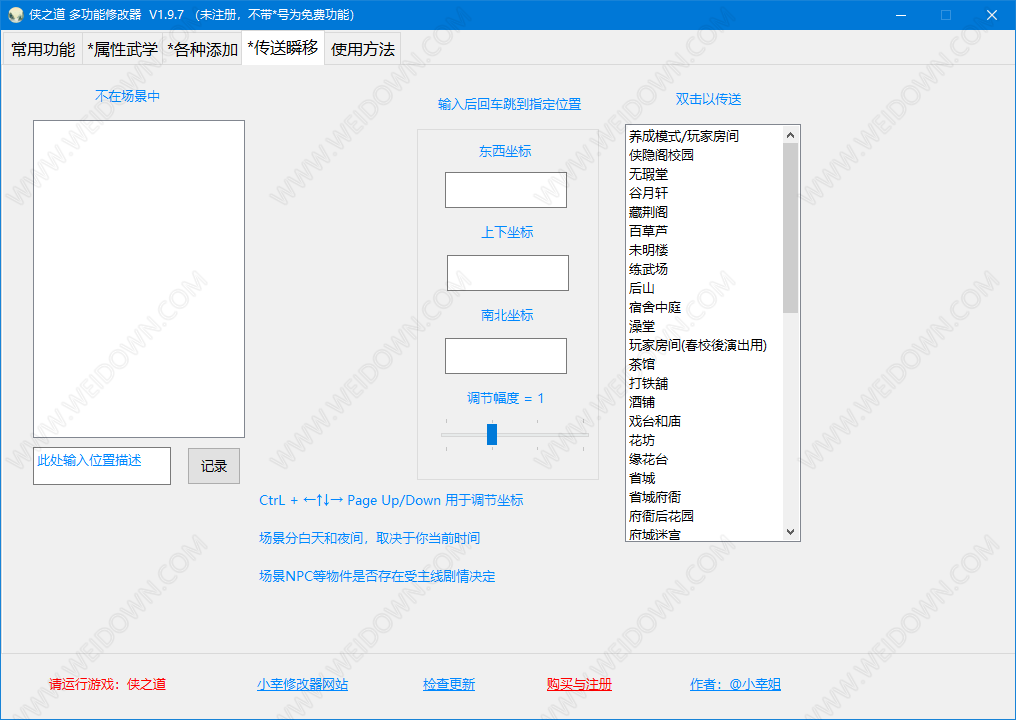The image size is (1016, 720).
Task: Go to the *各种添加 tab
Action: pyautogui.click(x=203, y=49)
